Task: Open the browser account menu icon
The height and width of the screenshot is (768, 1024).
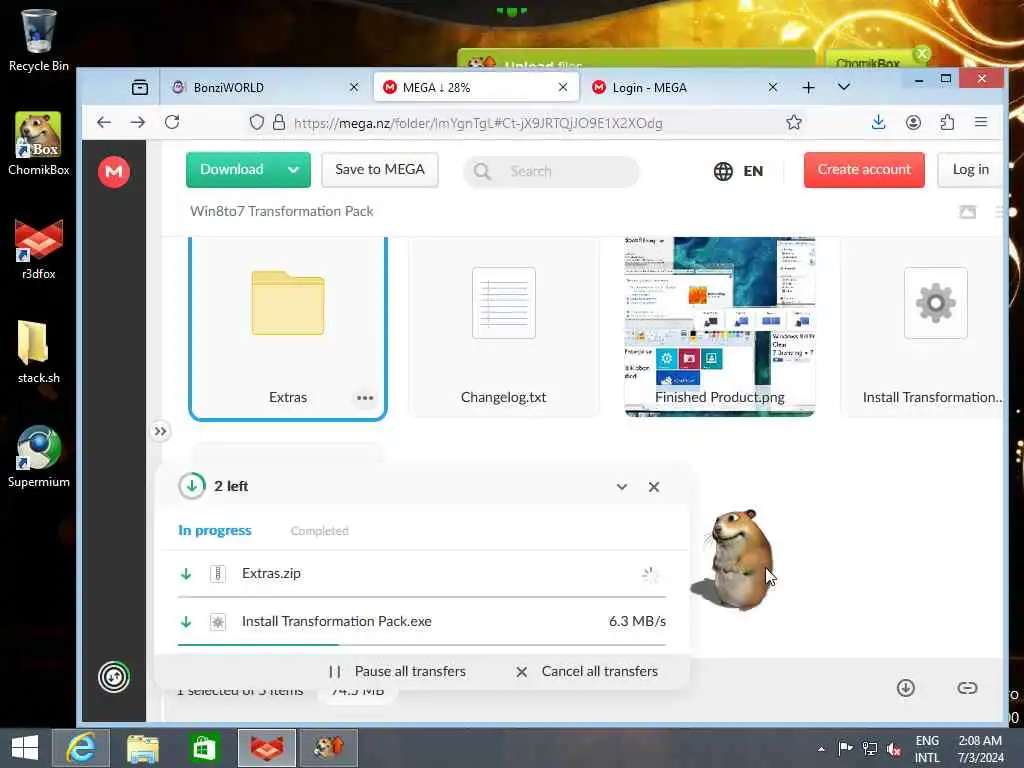Action: (913, 122)
